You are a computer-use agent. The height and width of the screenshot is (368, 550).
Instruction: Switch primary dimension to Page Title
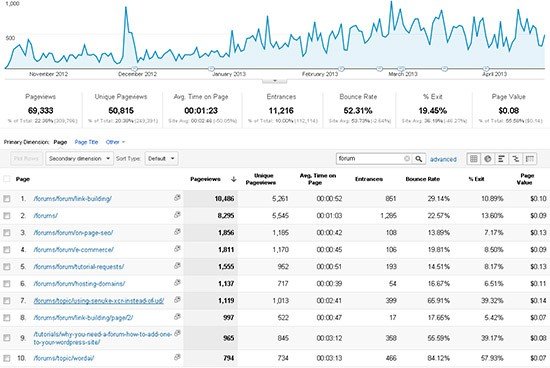point(86,142)
